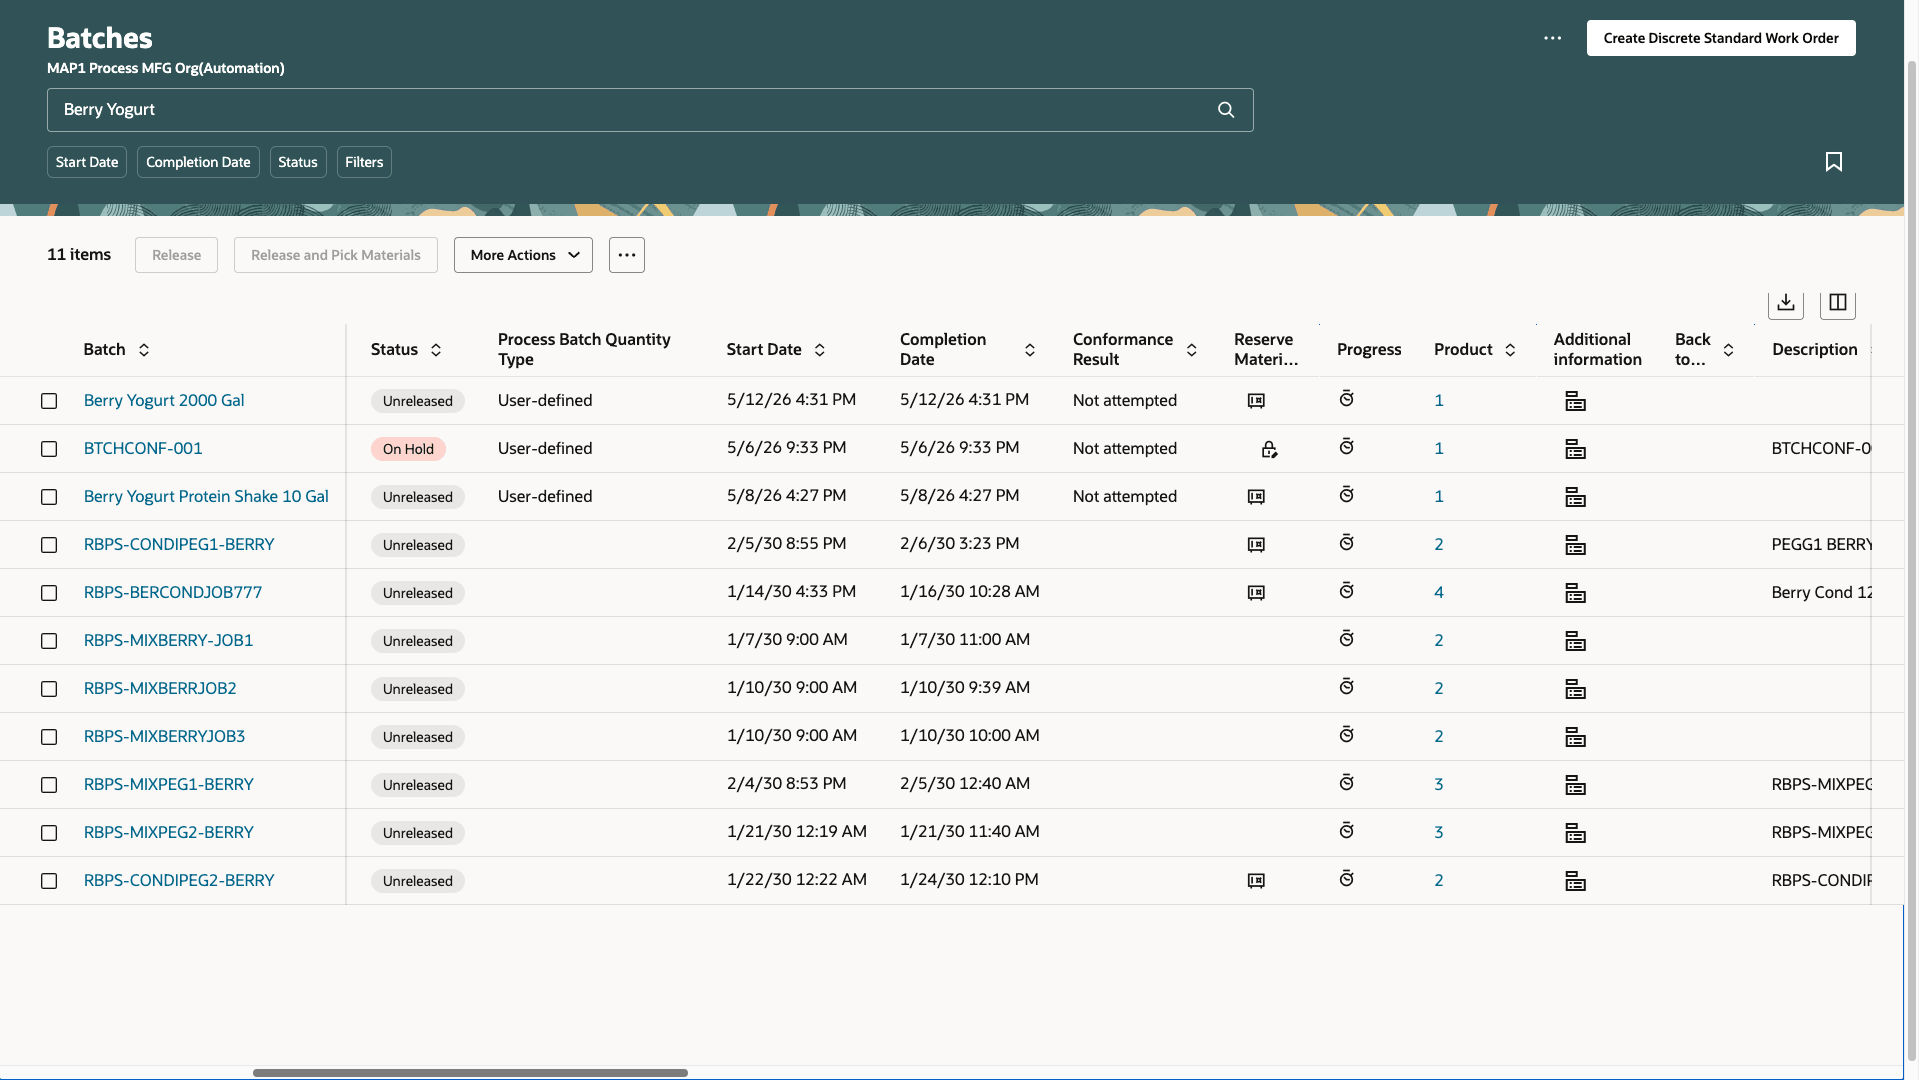
Task: Click the horizontal scrollbar thumb at bottom
Action: pyautogui.click(x=470, y=1073)
